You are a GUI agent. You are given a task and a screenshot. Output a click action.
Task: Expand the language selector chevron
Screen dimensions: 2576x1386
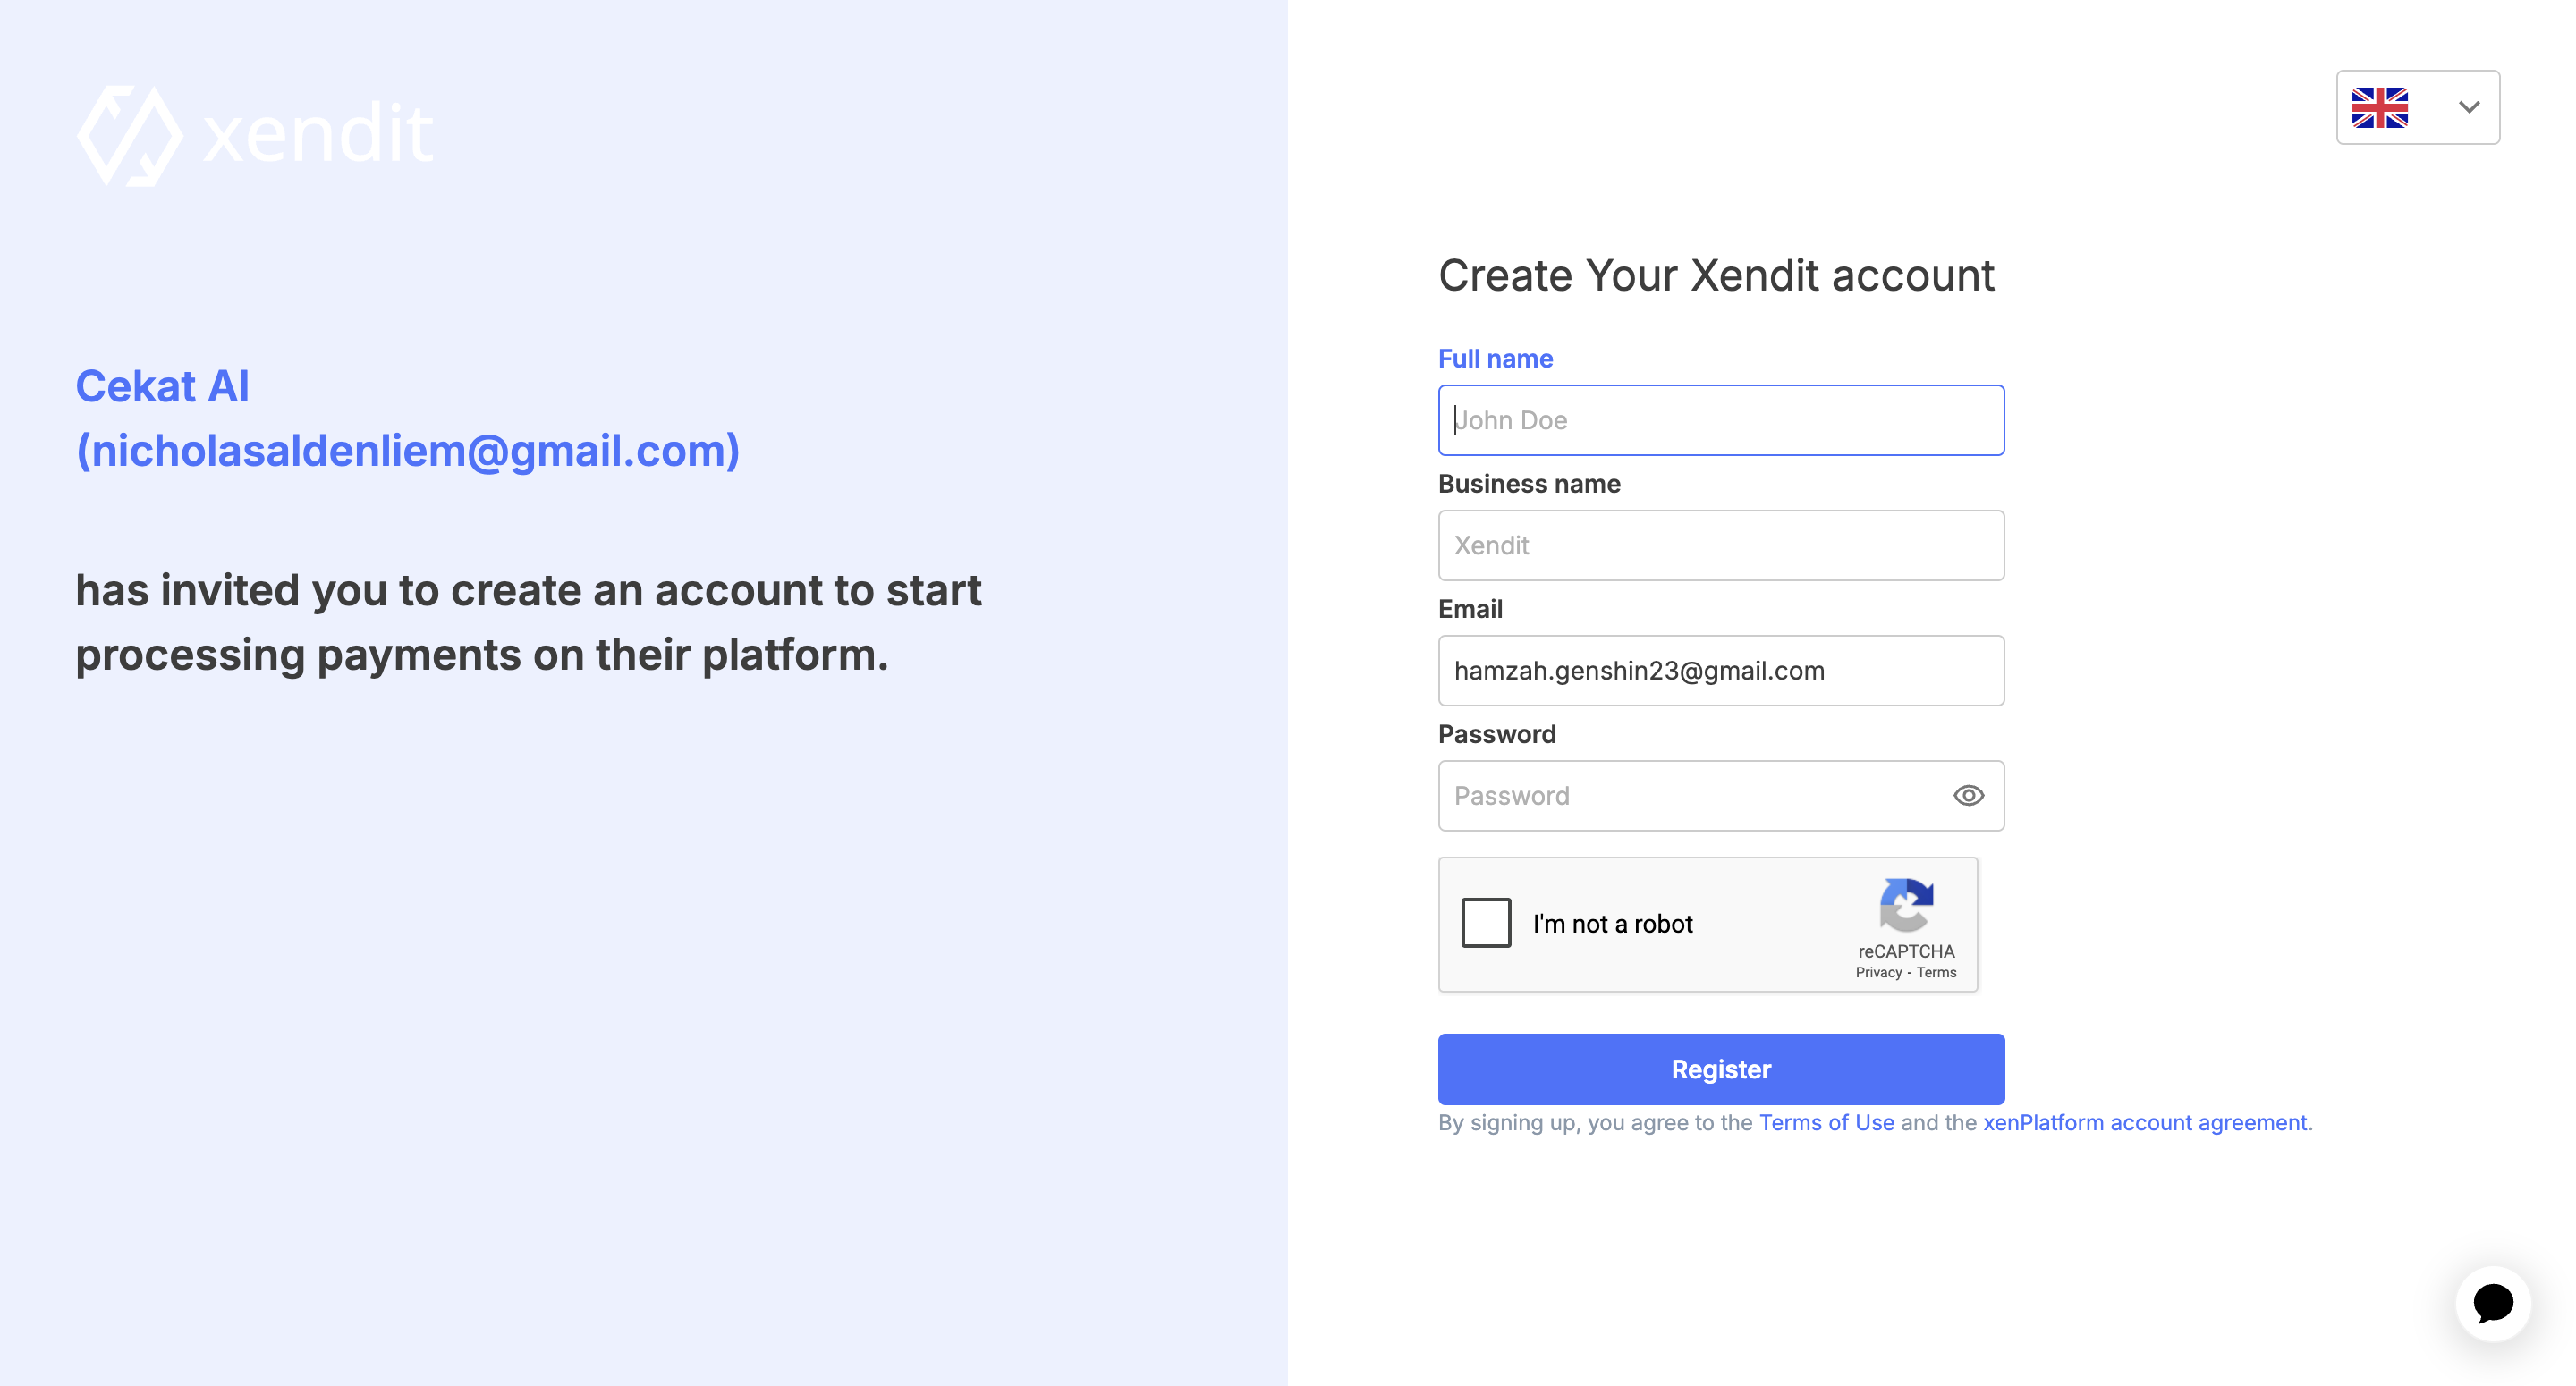pos(2468,107)
